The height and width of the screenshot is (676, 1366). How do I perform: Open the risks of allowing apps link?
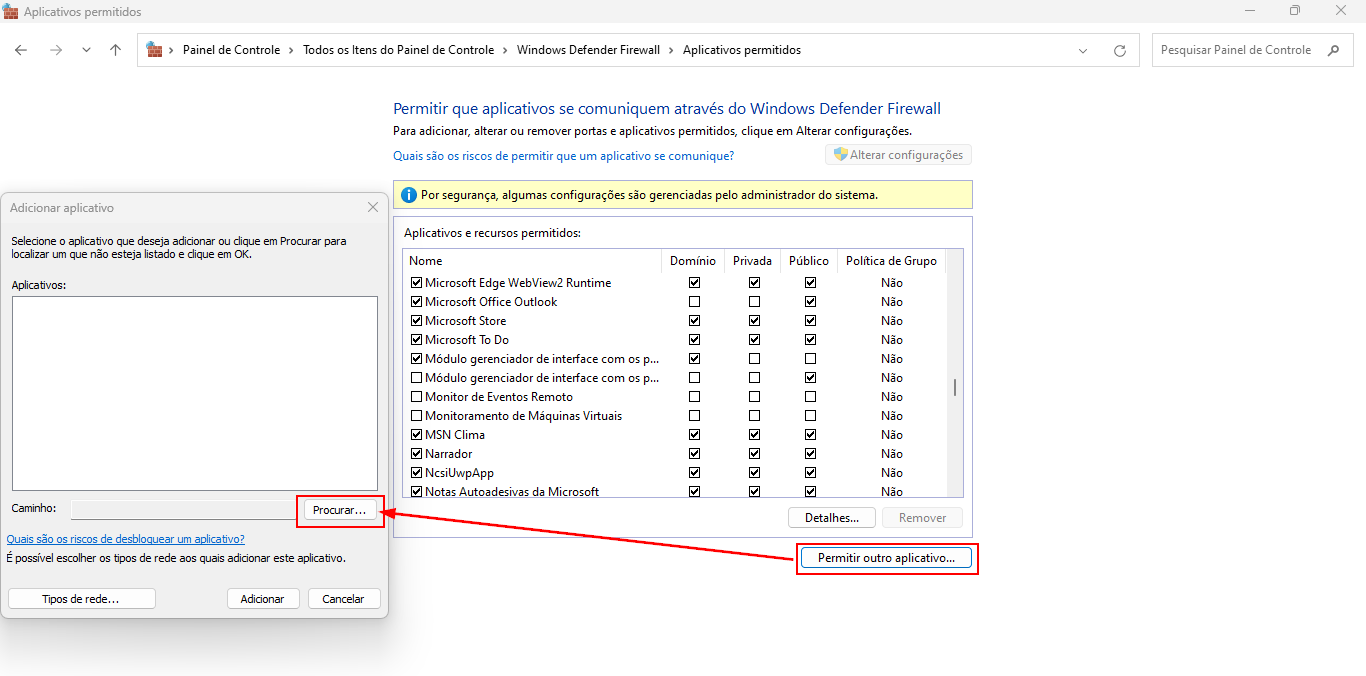pos(564,156)
